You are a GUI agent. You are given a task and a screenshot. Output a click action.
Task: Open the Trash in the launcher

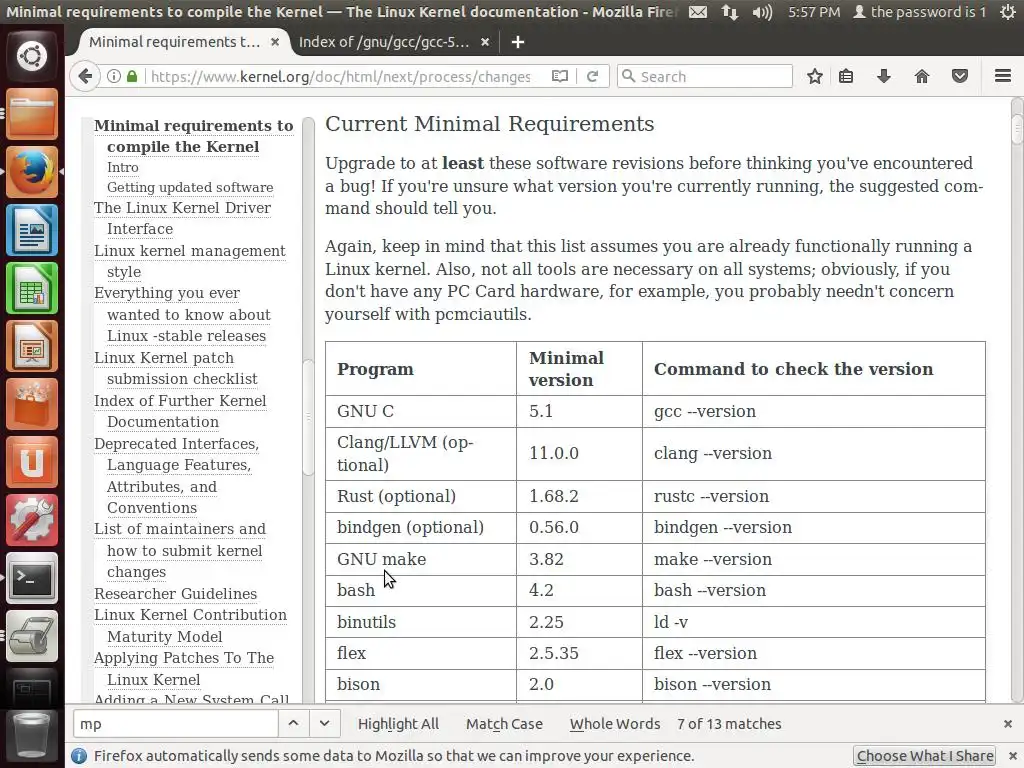[32, 737]
